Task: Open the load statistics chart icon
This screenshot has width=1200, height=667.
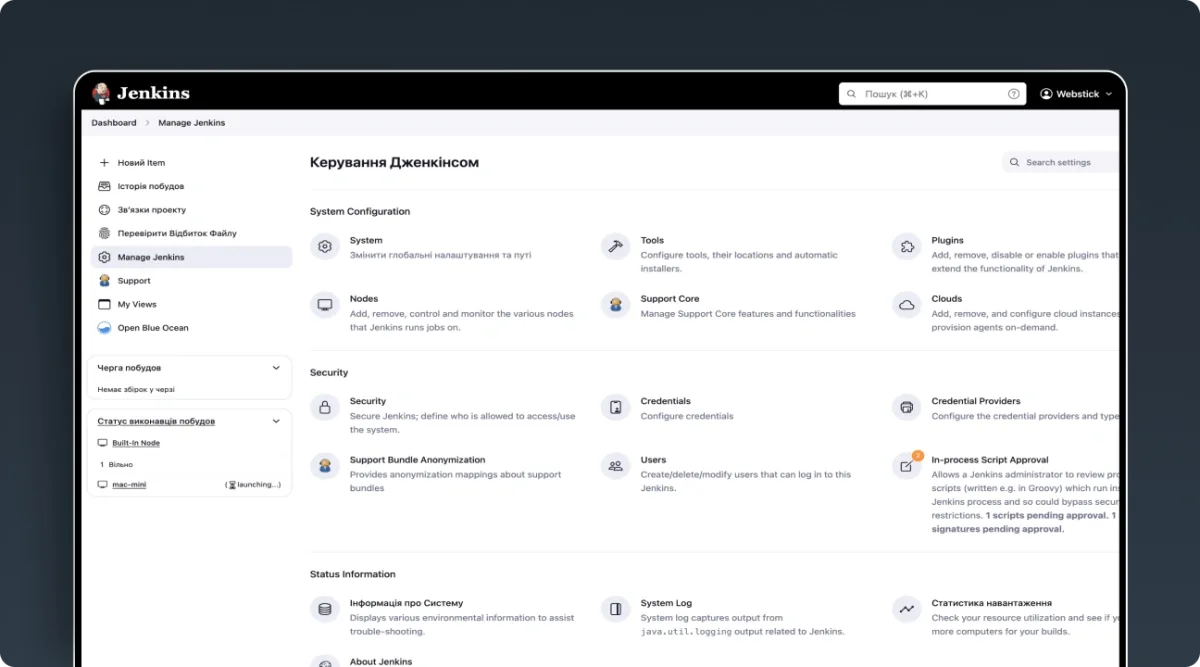Action: pos(907,609)
